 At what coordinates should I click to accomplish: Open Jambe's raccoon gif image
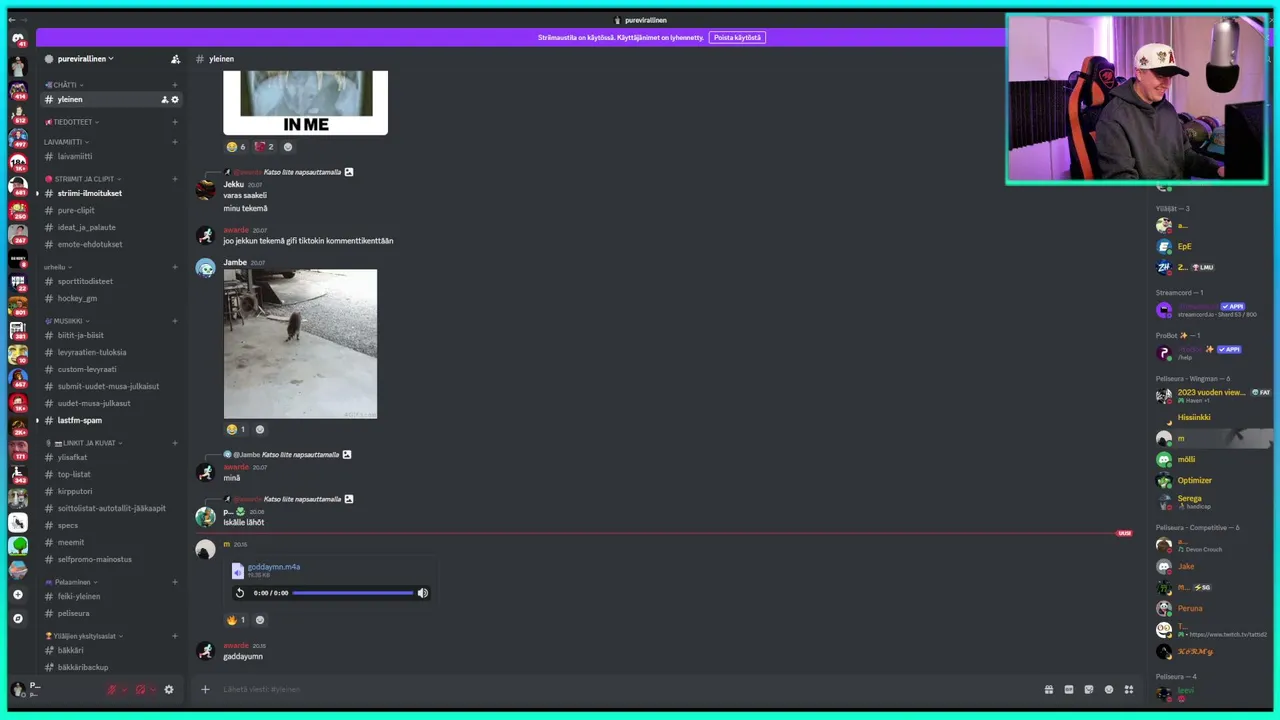pyautogui.click(x=300, y=344)
